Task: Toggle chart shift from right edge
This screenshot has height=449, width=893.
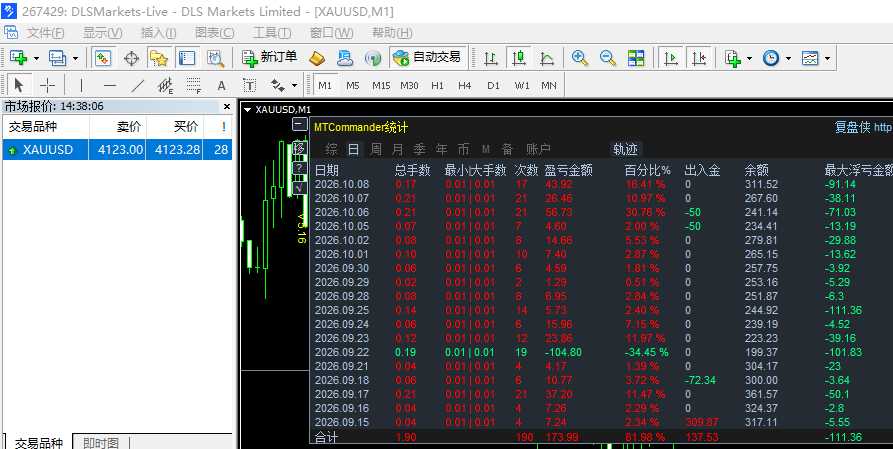Action: tap(699, 58)
